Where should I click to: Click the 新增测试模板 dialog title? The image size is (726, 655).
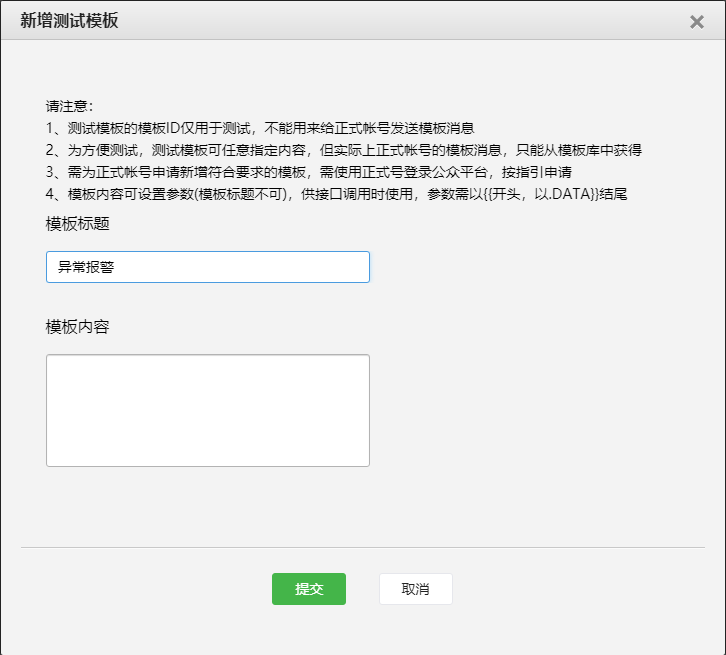pyautogui.click(x=69, y=21)
